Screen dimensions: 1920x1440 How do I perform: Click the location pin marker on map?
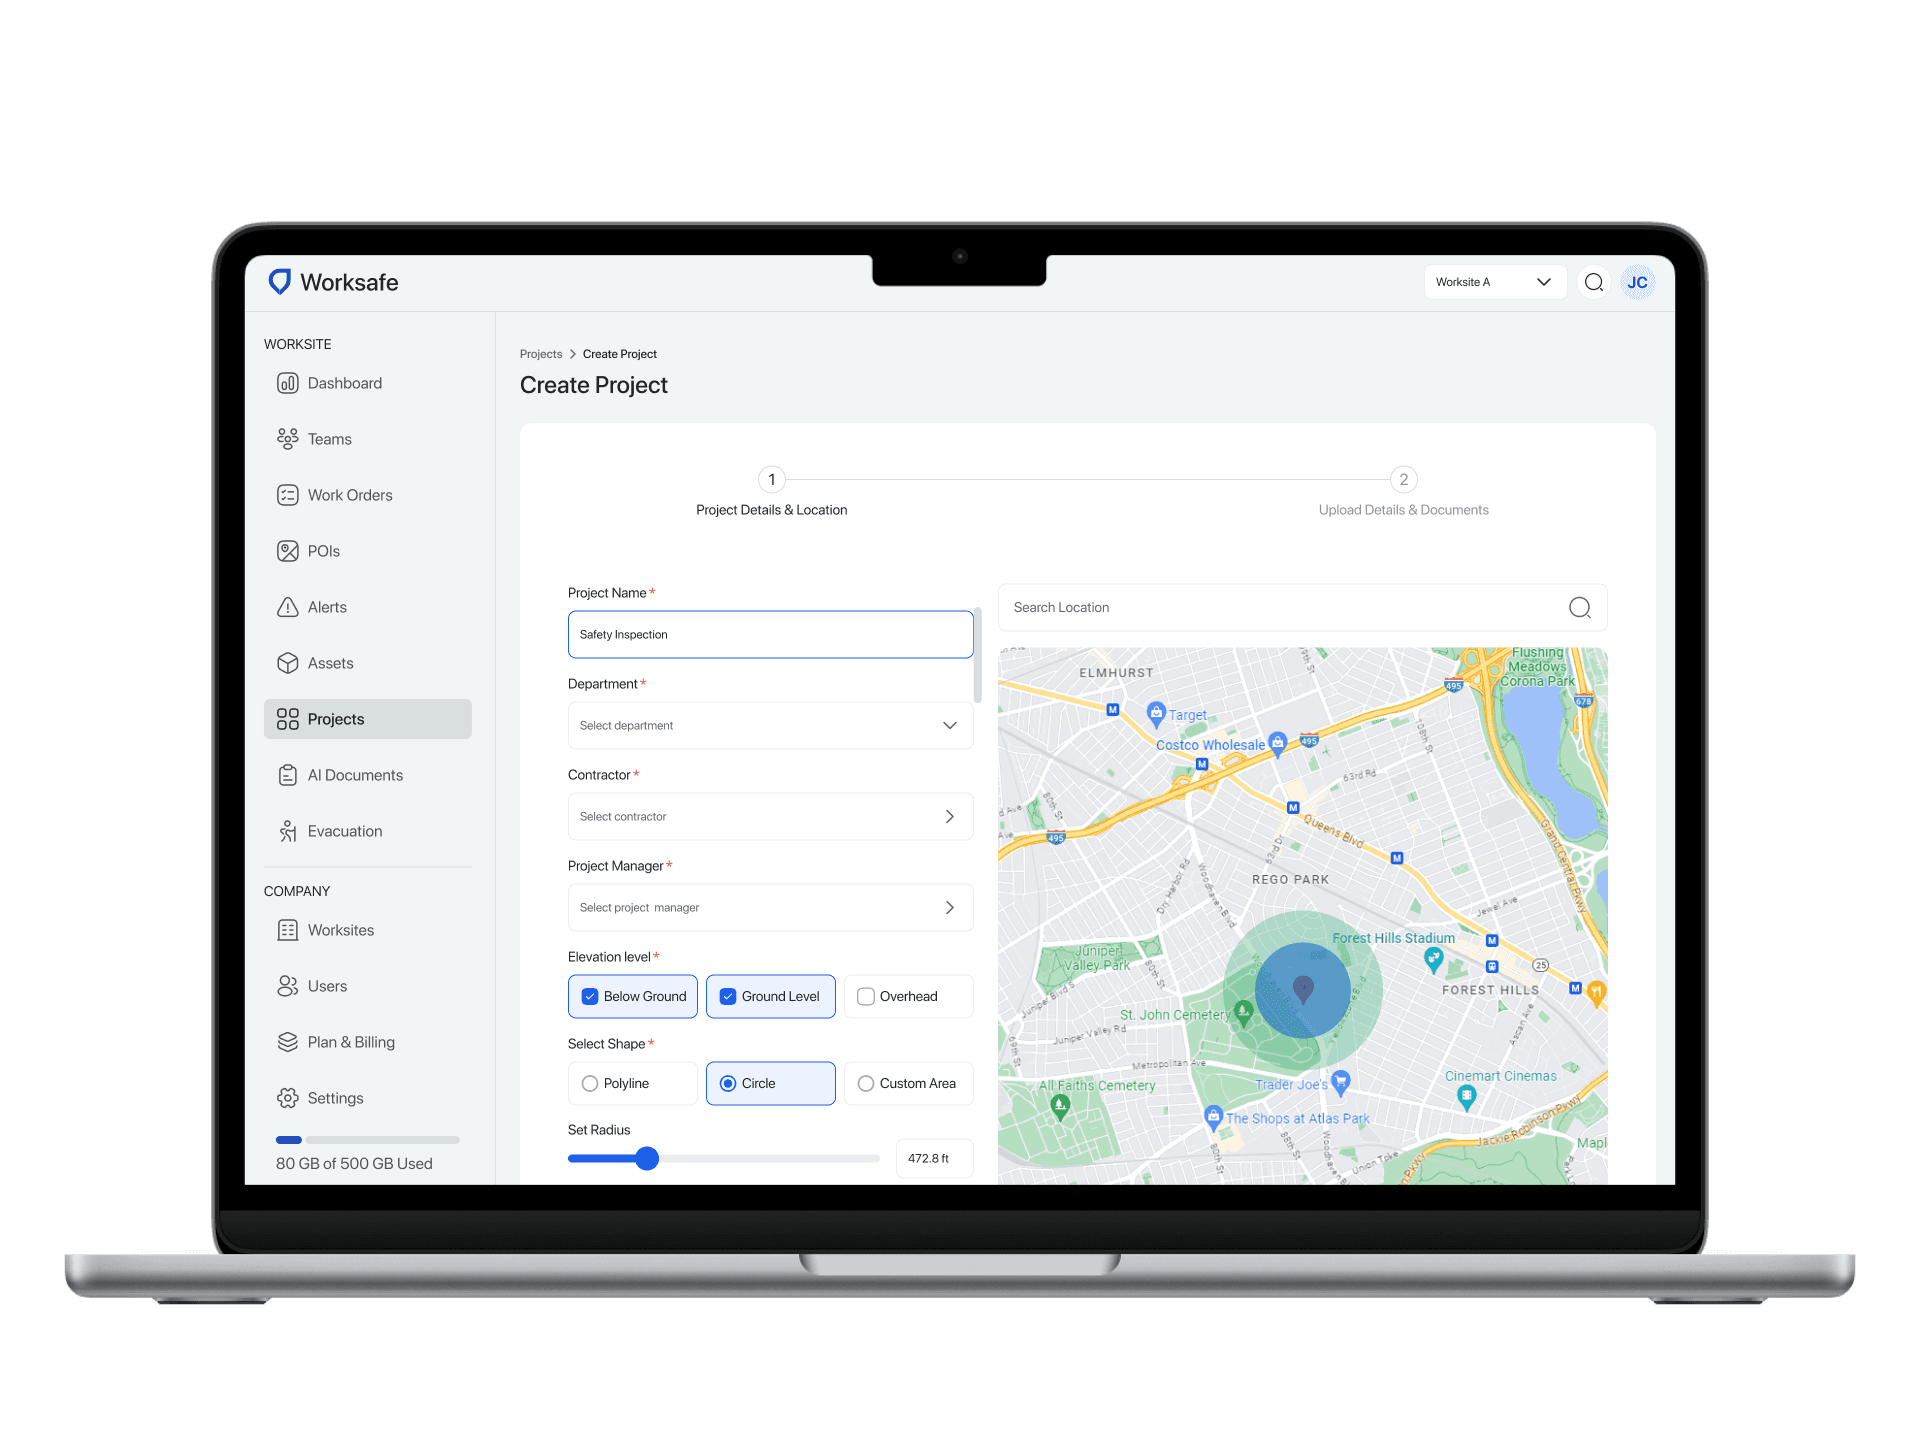[1303, 990]
